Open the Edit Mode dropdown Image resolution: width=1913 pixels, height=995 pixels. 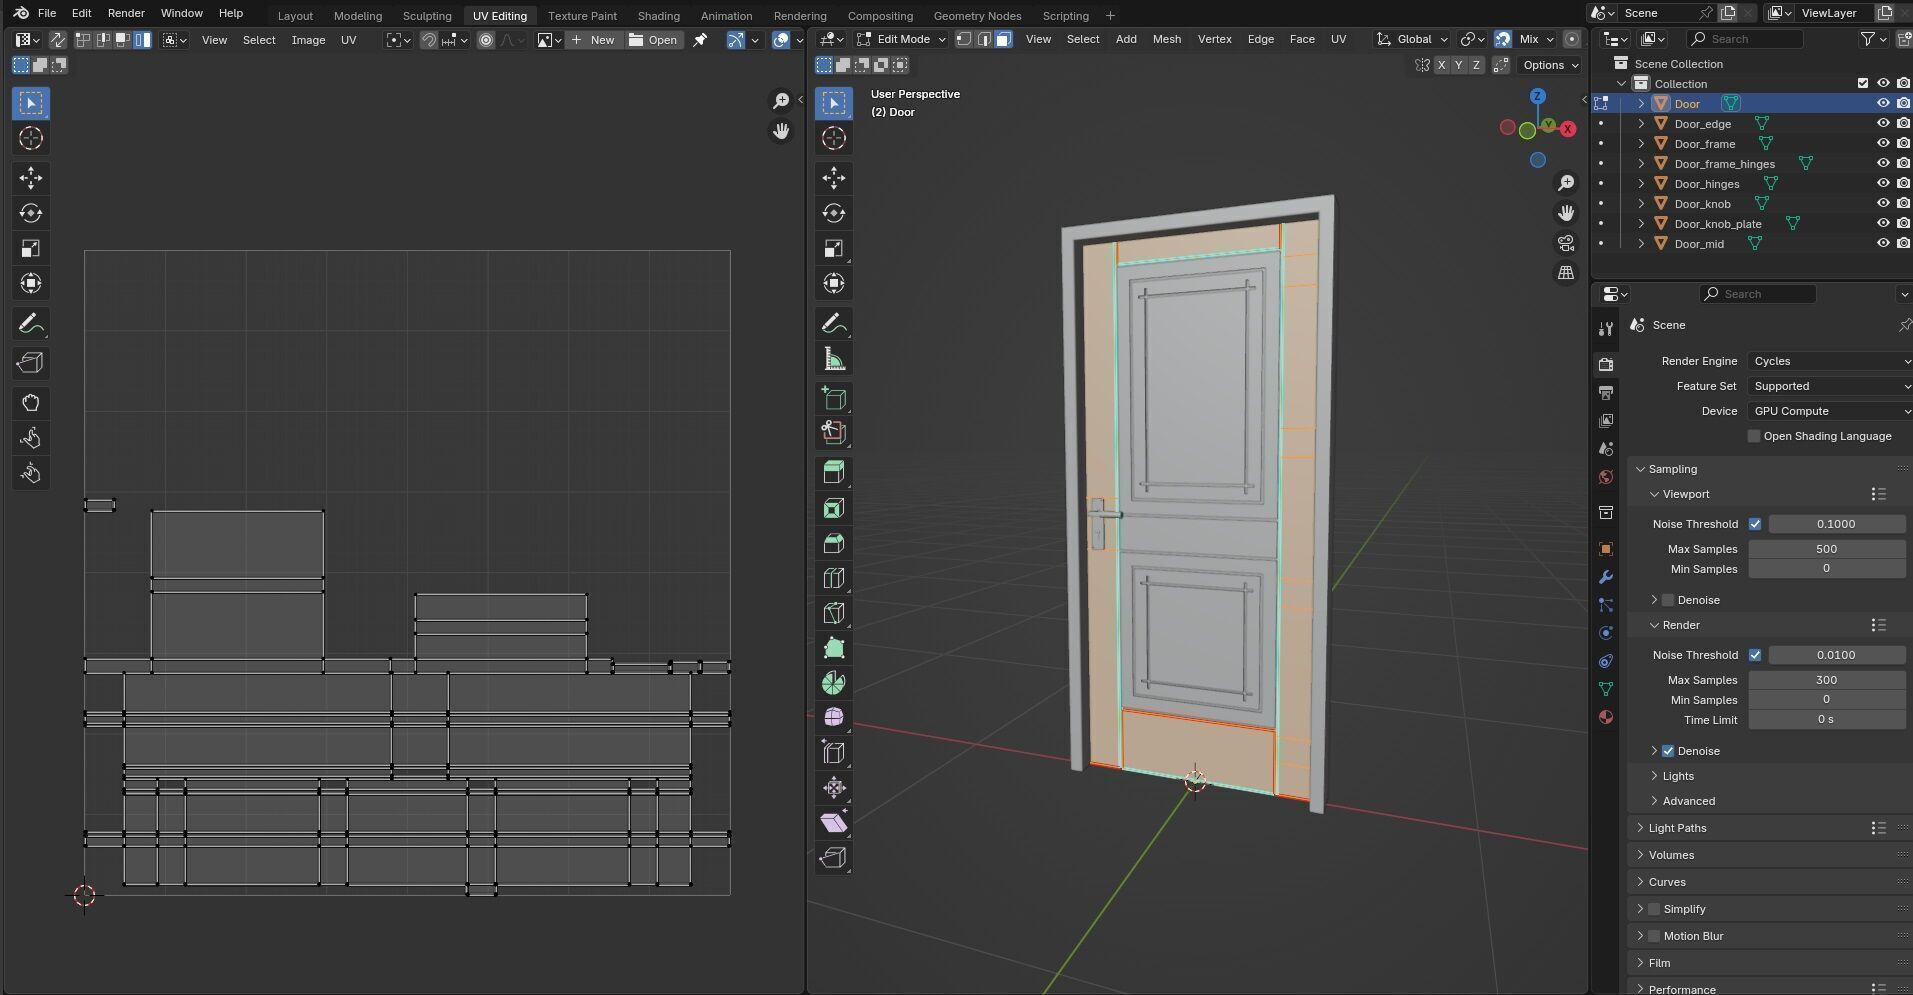[x=901, y=39]
